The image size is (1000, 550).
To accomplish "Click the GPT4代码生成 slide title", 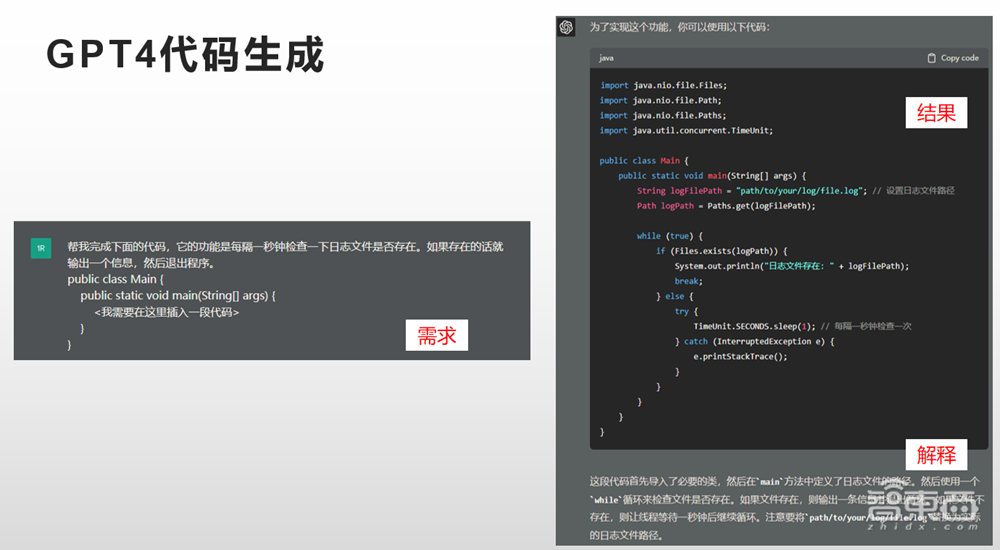I will pos(186,55).
